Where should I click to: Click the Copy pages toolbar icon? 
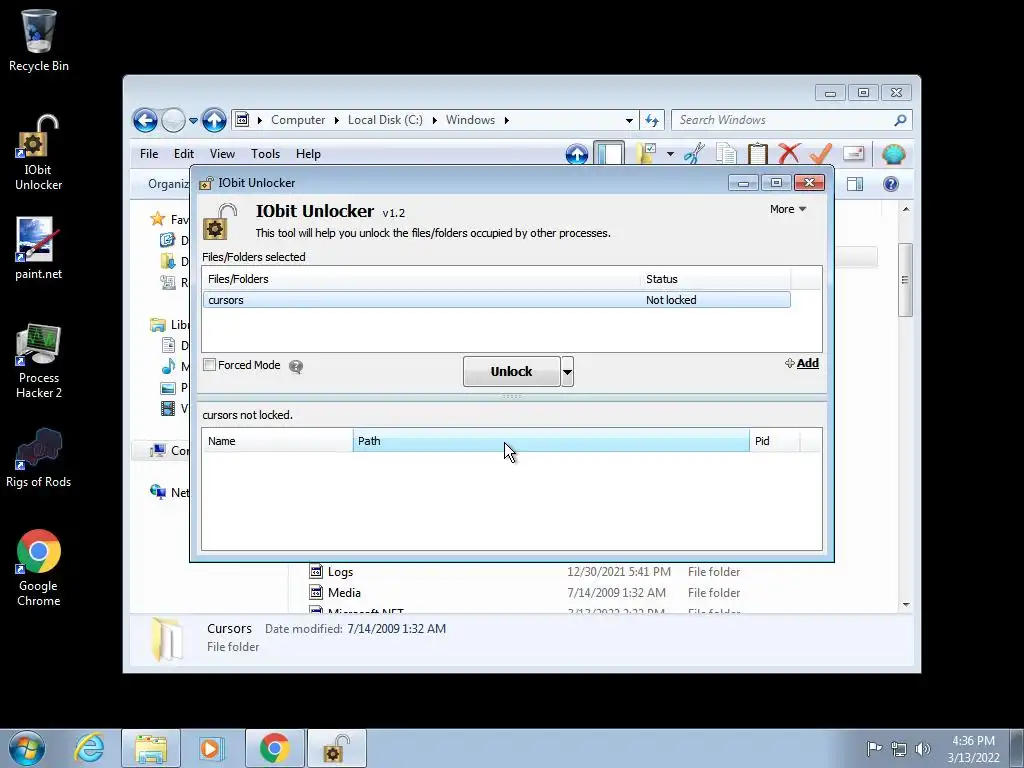pyautogui.click(x=726, y=154)
